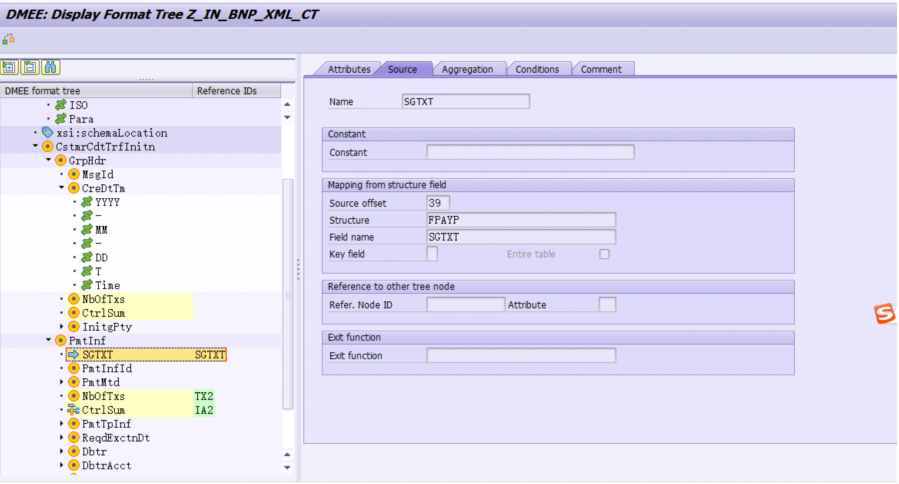Click the PmtTpInf element icon
The image size is (899, 484).
[x=73, y=424]
